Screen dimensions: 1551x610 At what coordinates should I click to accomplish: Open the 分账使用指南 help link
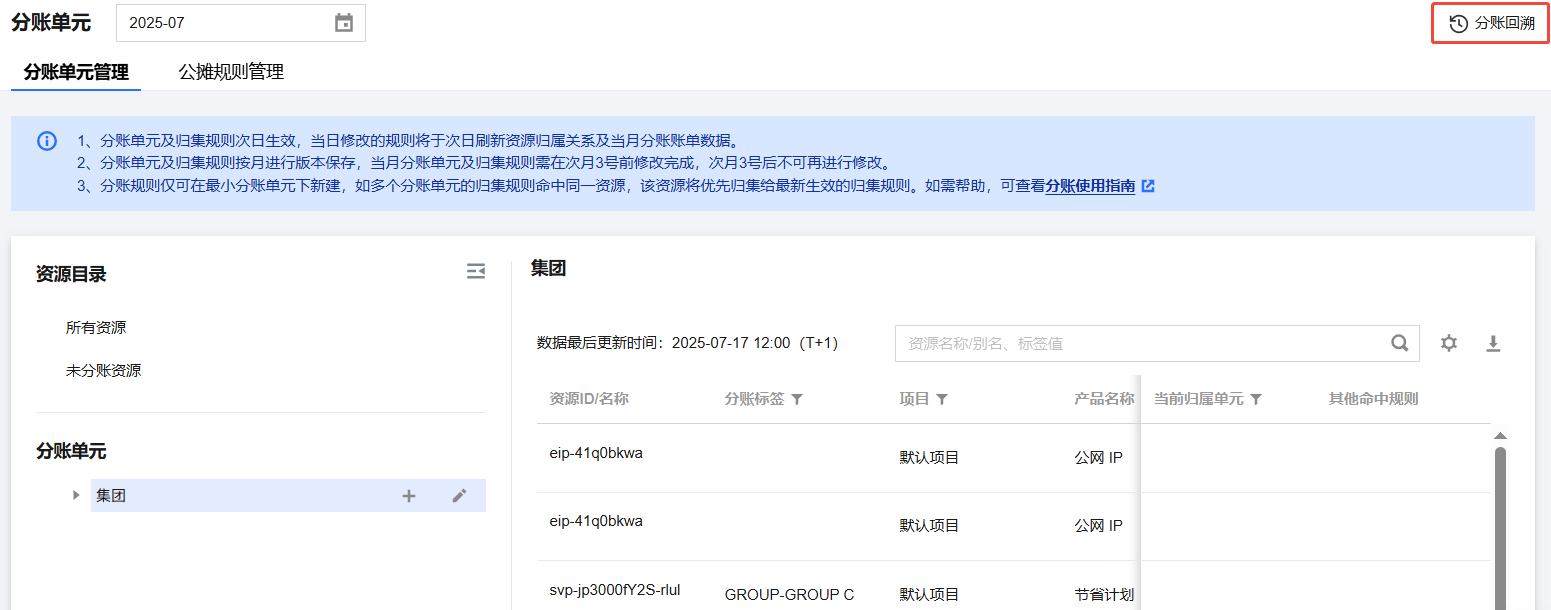[1090, 186]
